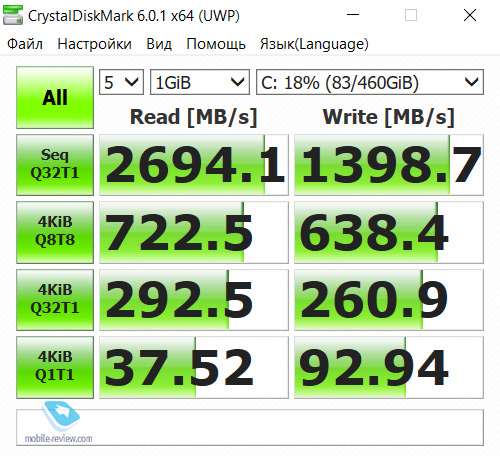
Task: Start the 4KiB Q1T1 test
Action: 55,367
